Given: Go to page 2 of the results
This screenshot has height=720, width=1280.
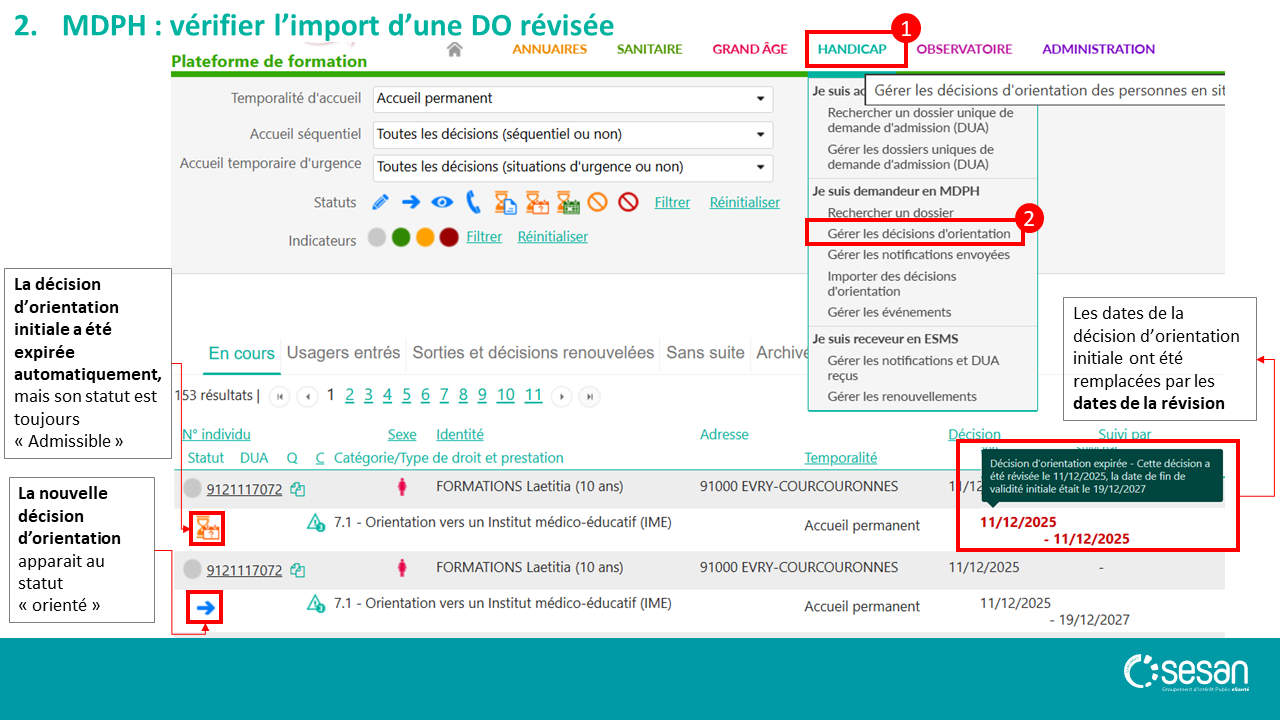Looking at the screenshot, I should [349, 395].
